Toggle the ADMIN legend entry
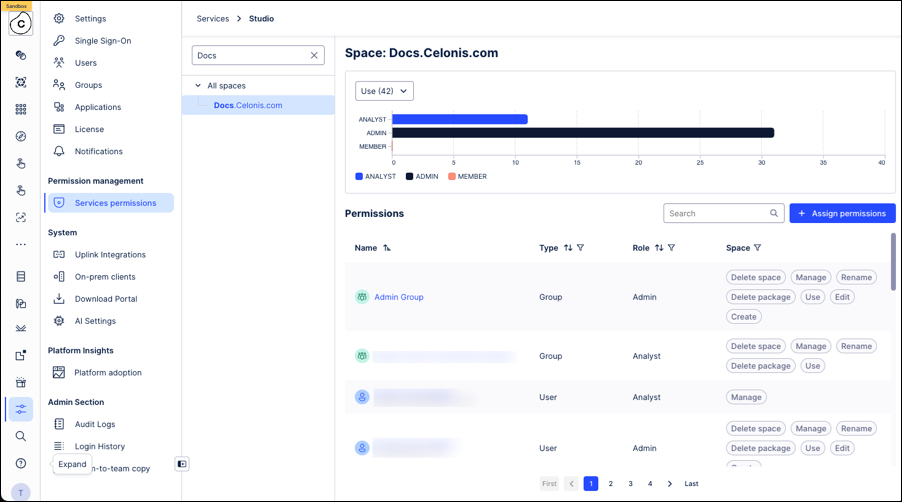 pyautogui.click(x=422, y=177)
